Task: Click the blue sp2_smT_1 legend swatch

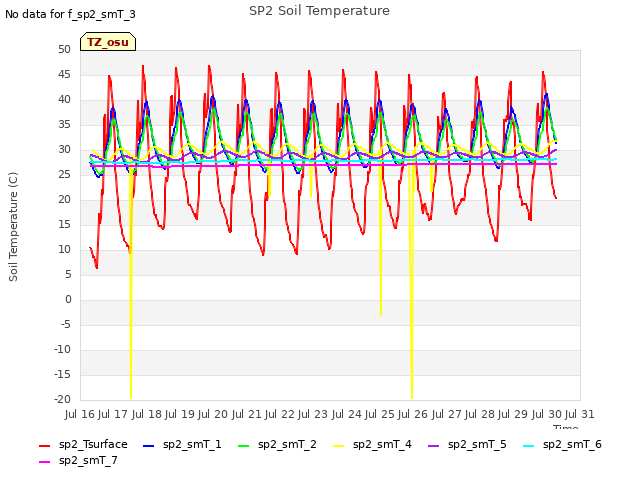Action: point(149,446)
